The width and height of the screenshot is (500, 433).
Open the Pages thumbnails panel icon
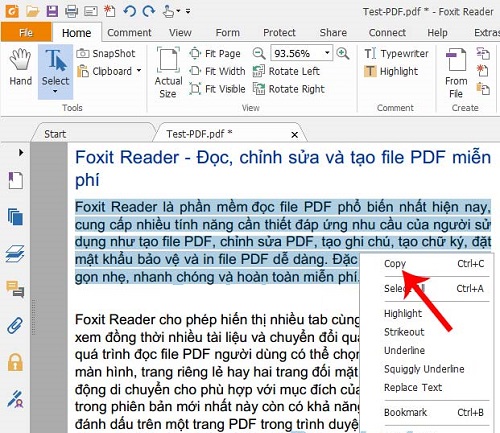(16, 217)
